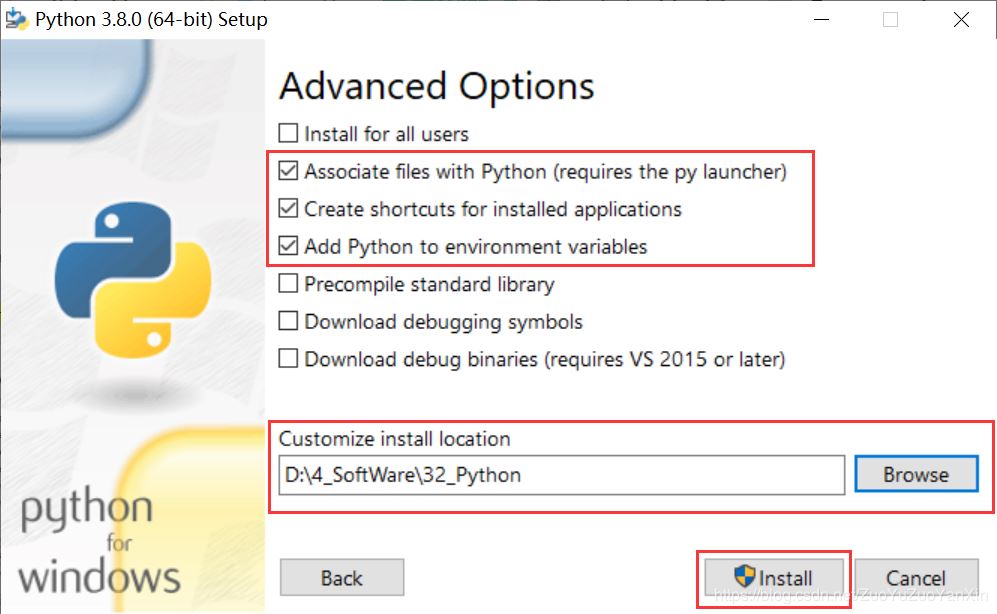Click the Python installer icon in title bar
The image size is (997, 614).
(x=17, y=19)
